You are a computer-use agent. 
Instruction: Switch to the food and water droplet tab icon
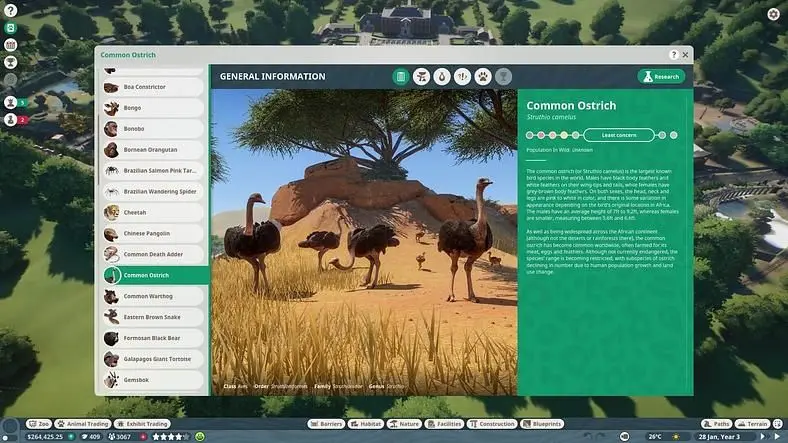(442, 77)
